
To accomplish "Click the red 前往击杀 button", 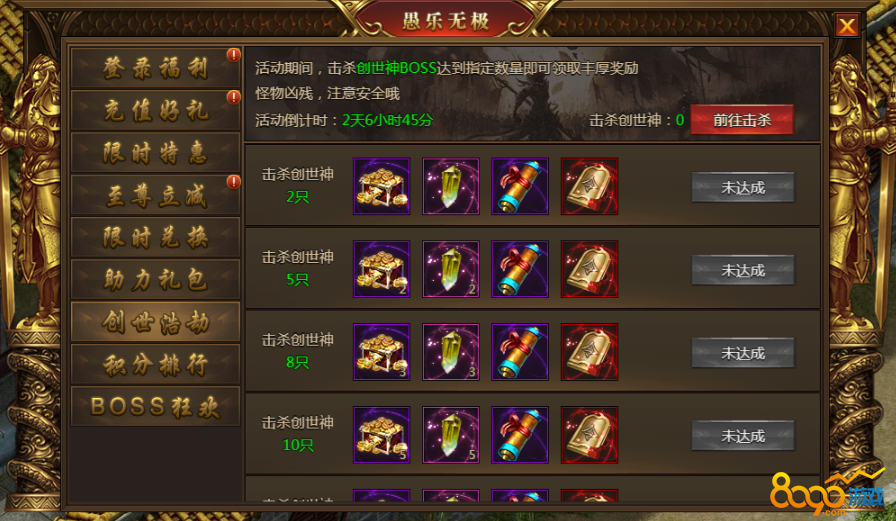I will point(742,120).
